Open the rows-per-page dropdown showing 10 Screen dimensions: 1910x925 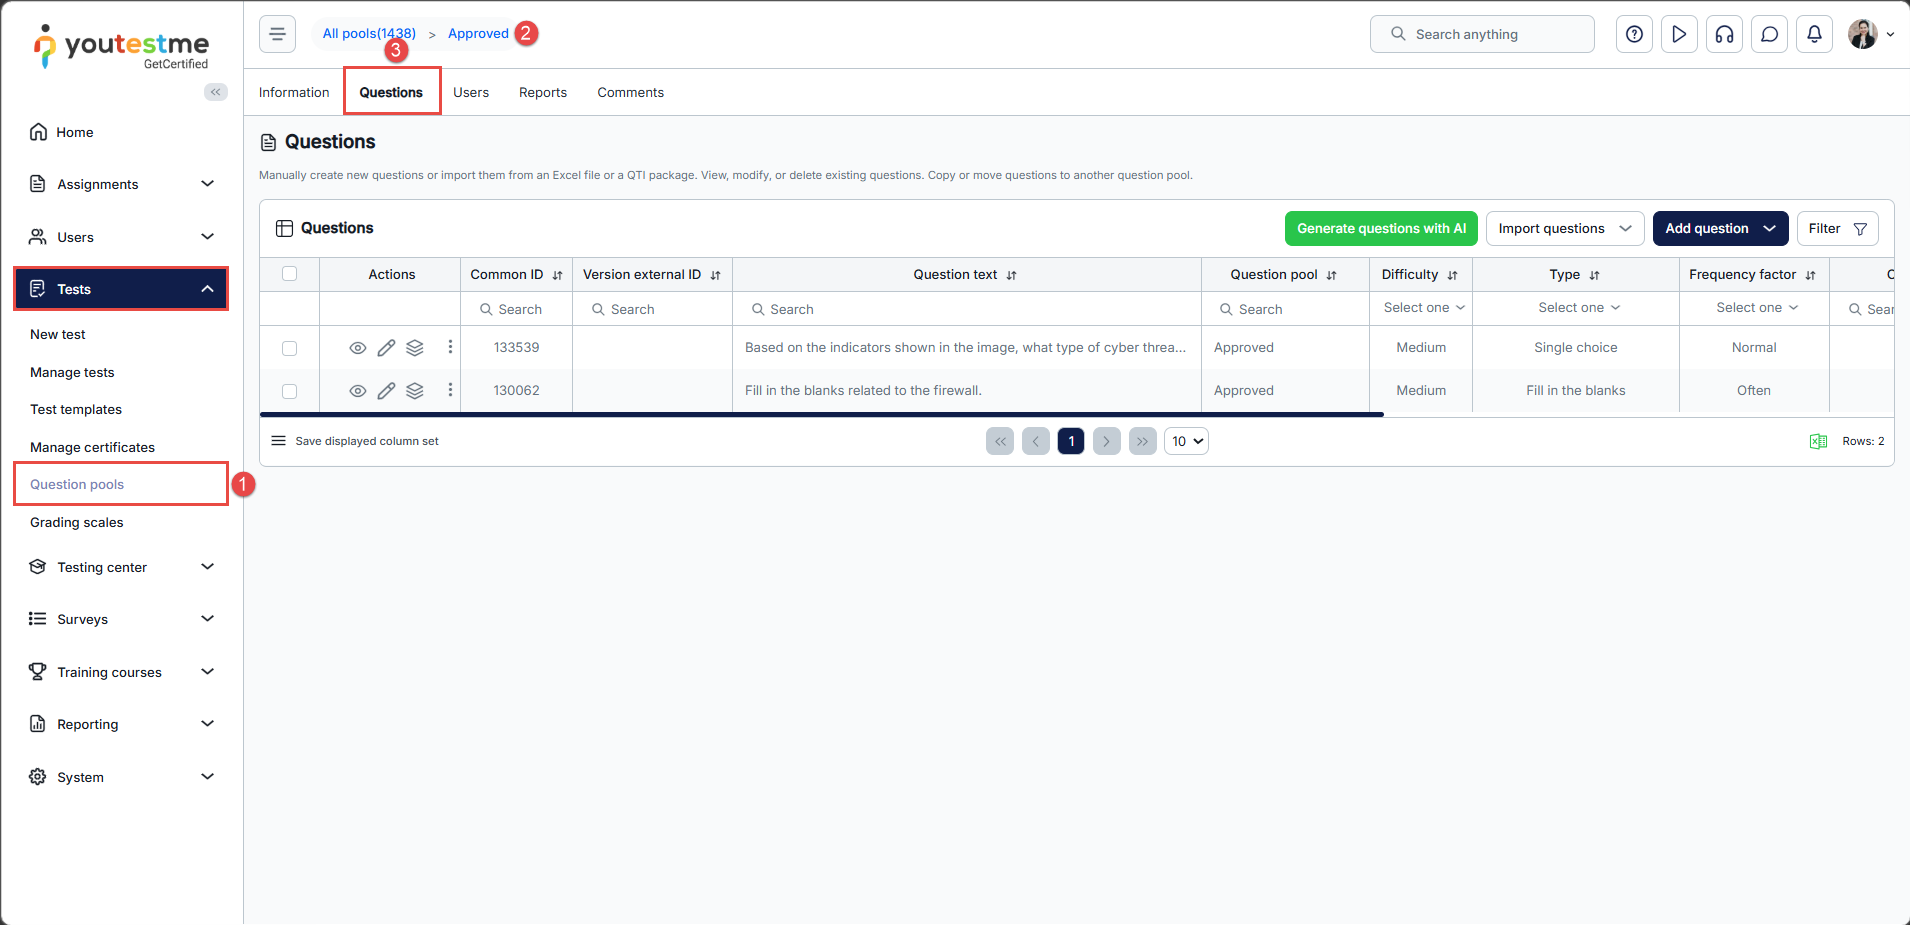point(1186,441)
